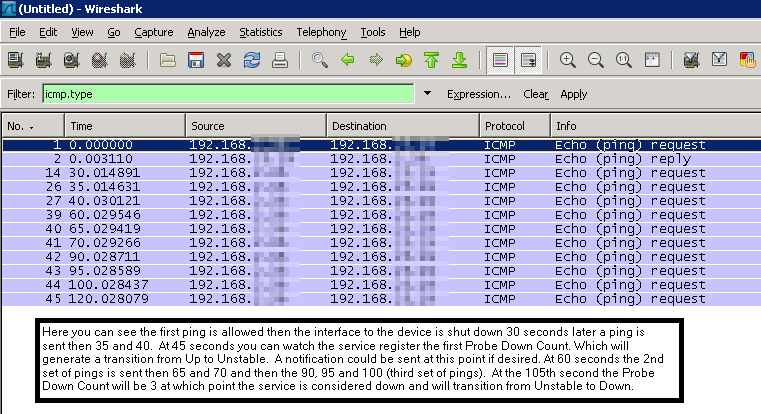Focus the icmp.type filter field
The height and width of the screenshot is (414, 761).
pos(228,94)
